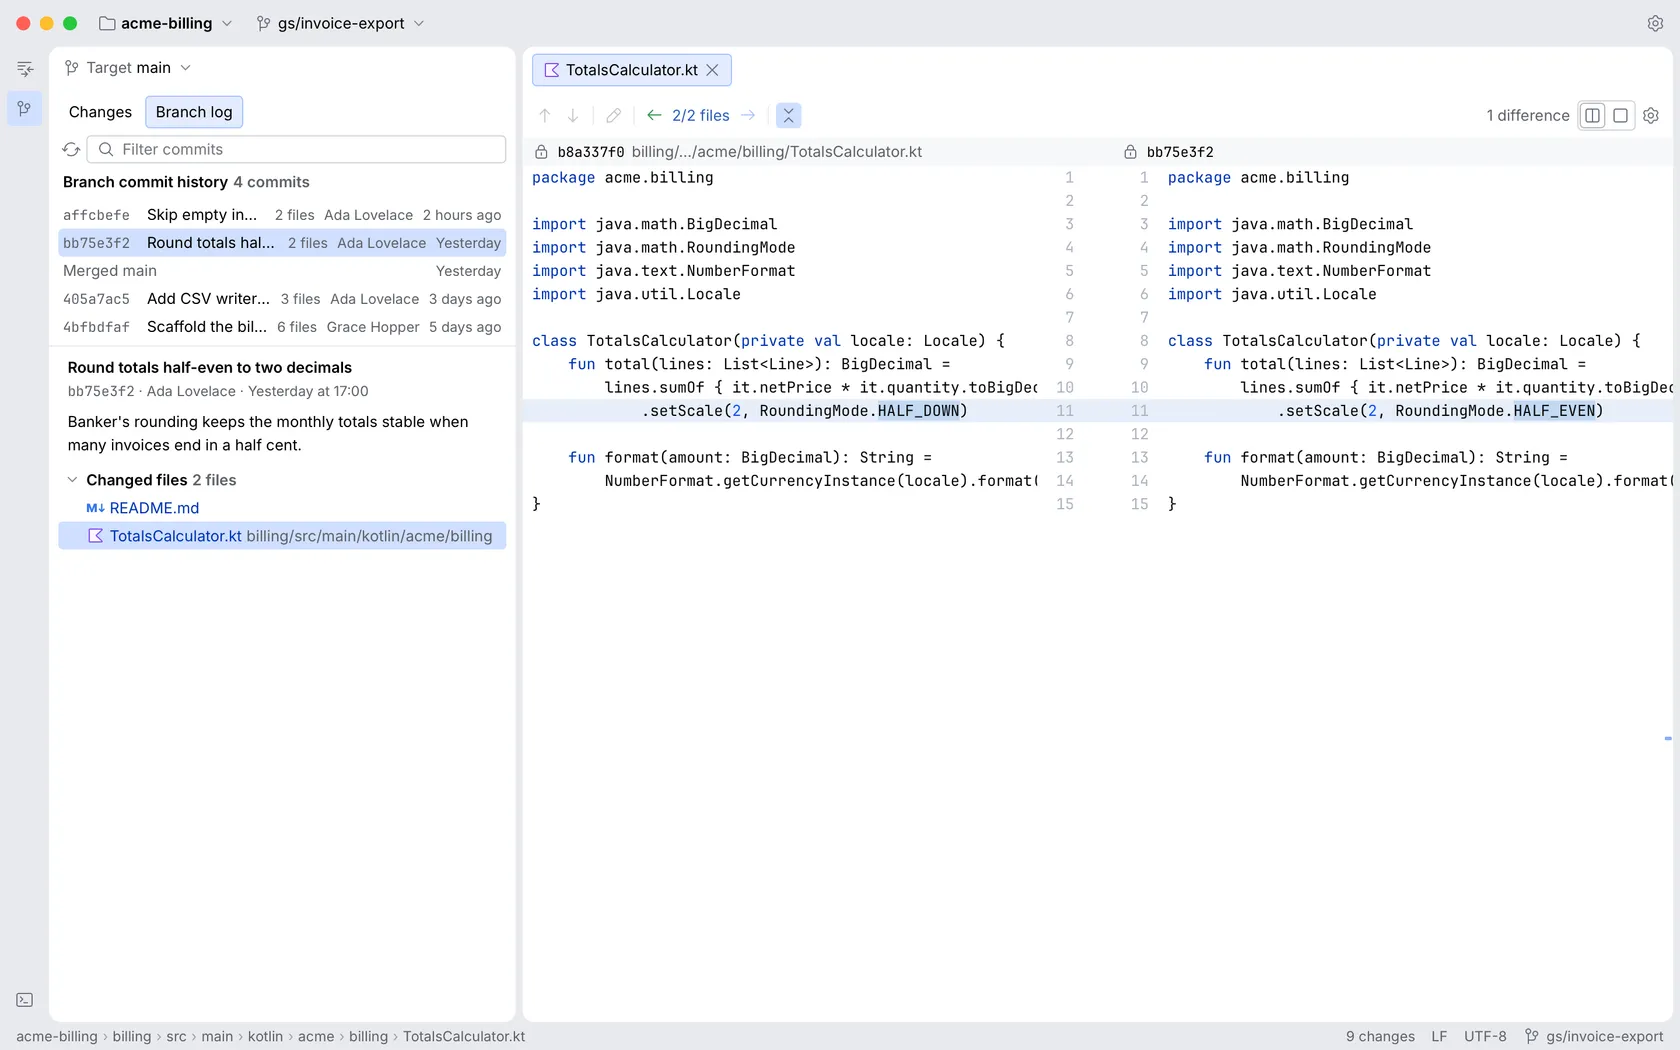Click lock icon beside b8a337f0 revision

tap(541, 152)
